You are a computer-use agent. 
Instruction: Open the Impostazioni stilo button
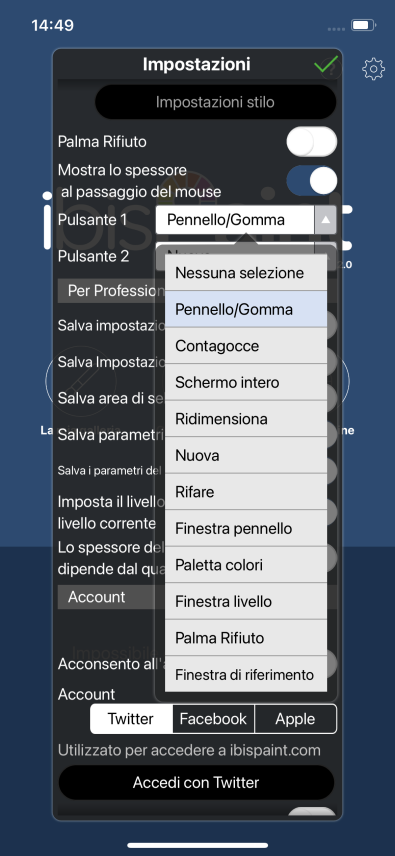click(x=215, y=102)
